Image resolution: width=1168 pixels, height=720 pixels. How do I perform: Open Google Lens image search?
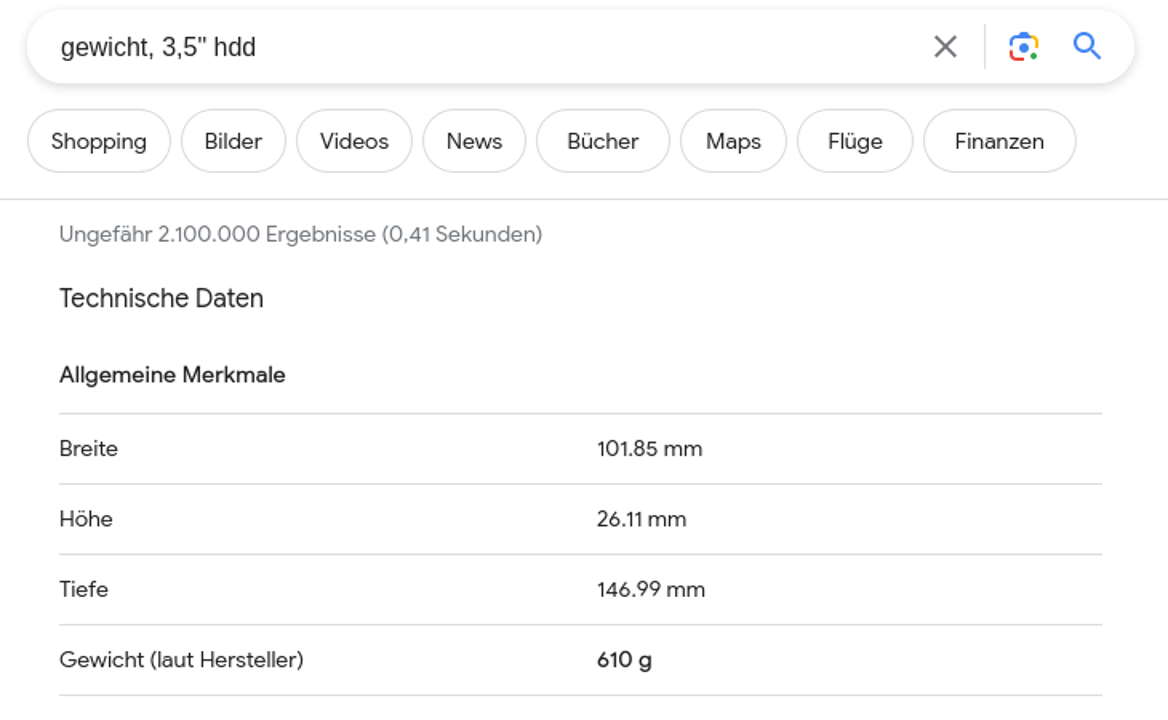[x=1022, y=45]
